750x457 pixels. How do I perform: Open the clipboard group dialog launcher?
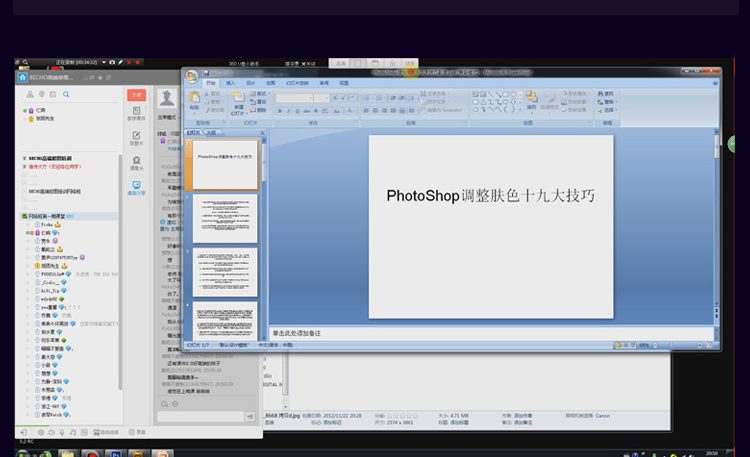click(x=224, y=123)
